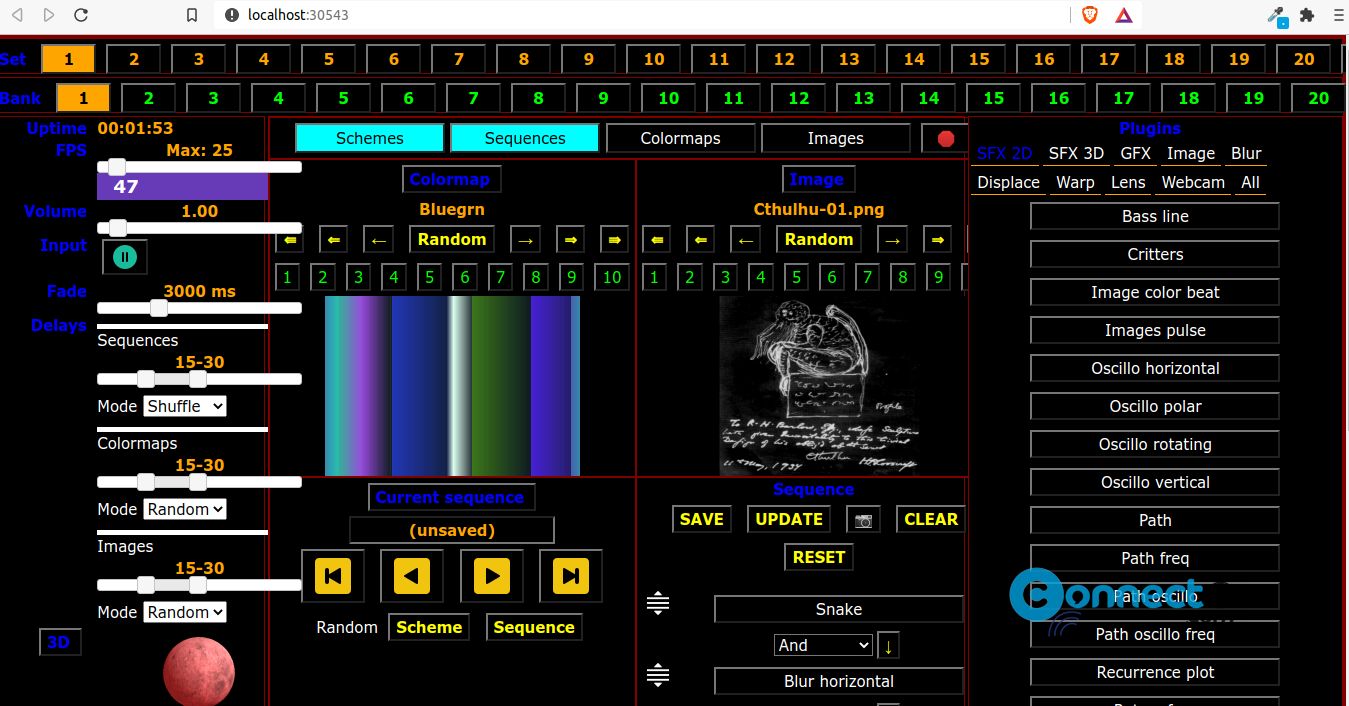Viewport: 1349px width, 706px height.
Task: Open the Colormaps Mode Random dropdown
Action: [185, 509]
